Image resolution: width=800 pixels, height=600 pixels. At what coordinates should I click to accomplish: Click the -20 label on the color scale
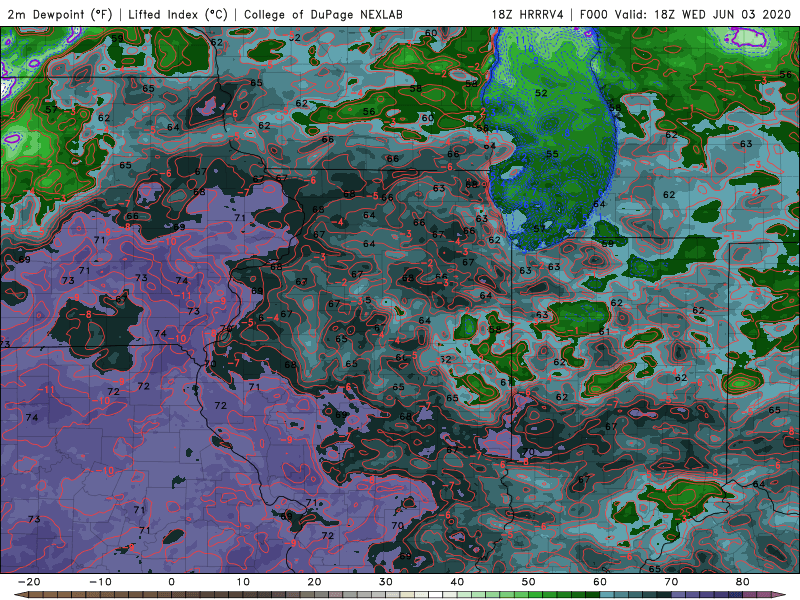(x=29, y=582)
